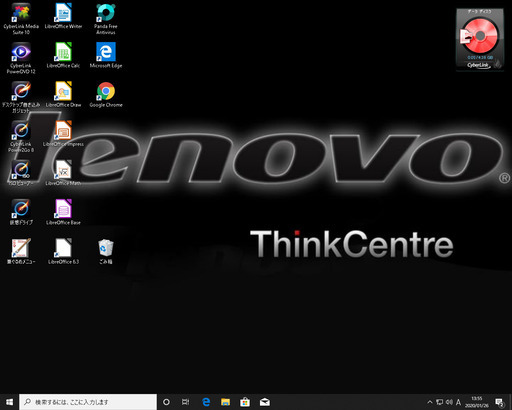
Task: Click the CyberLink red disc burning gadget
Action: [x=480, y=39]
